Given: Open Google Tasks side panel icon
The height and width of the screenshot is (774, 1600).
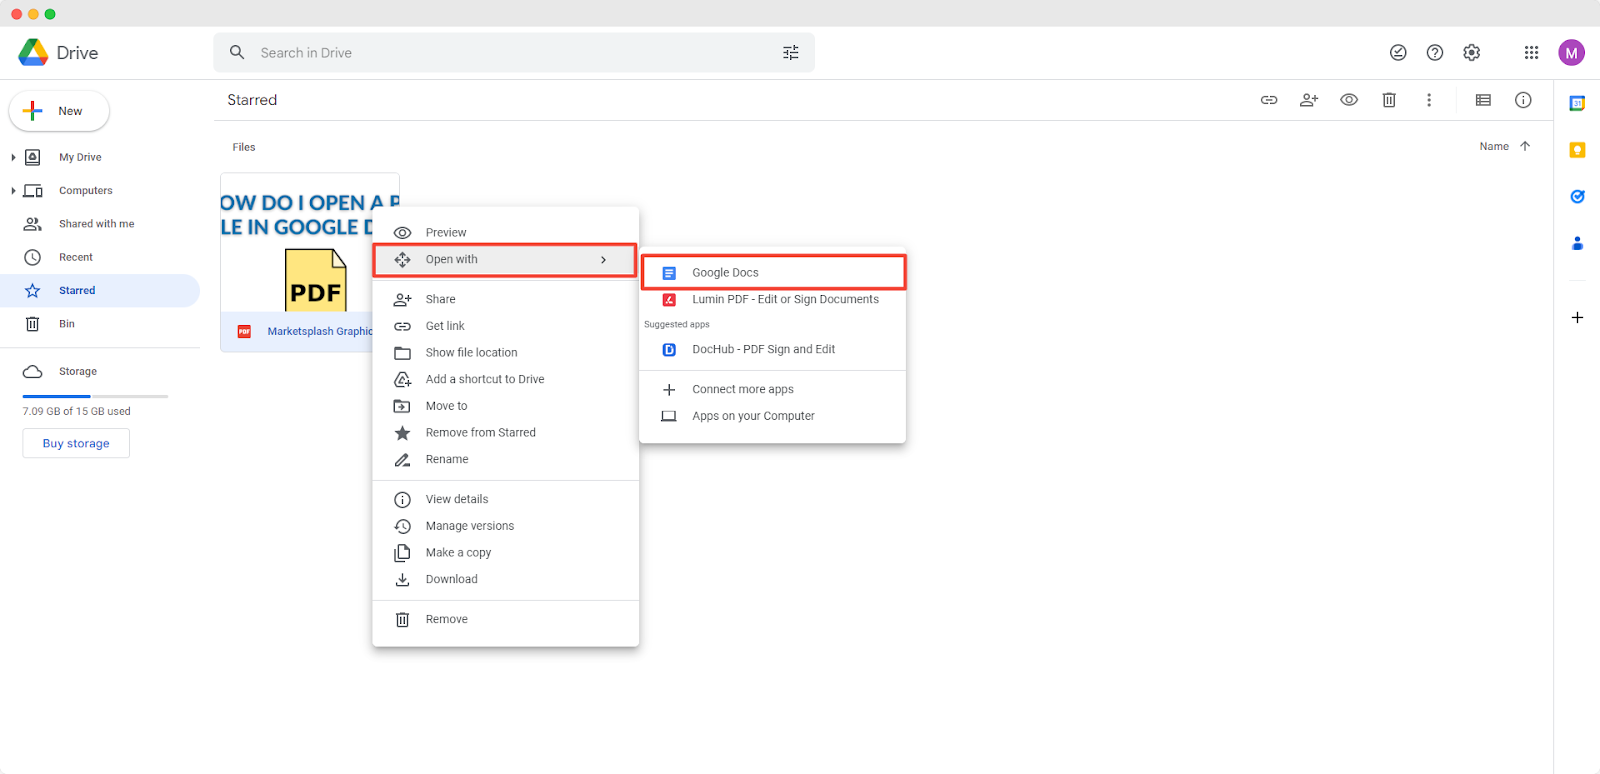Looking at the screenshot, I should tap(1577, 197).
